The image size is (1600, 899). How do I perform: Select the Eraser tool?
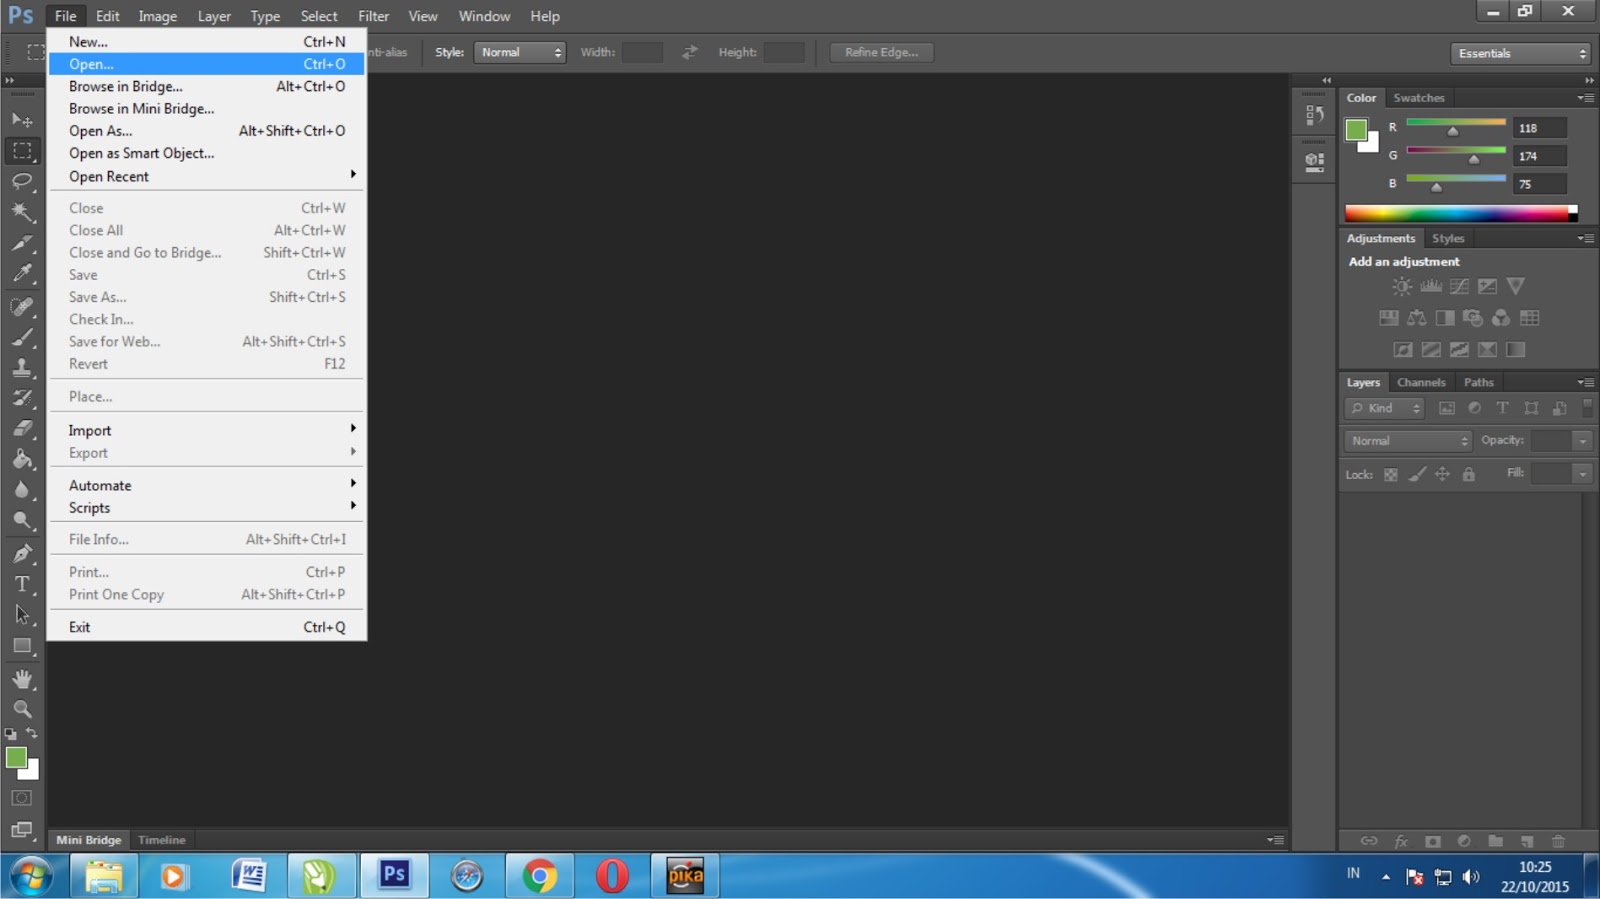click(22, 428)
